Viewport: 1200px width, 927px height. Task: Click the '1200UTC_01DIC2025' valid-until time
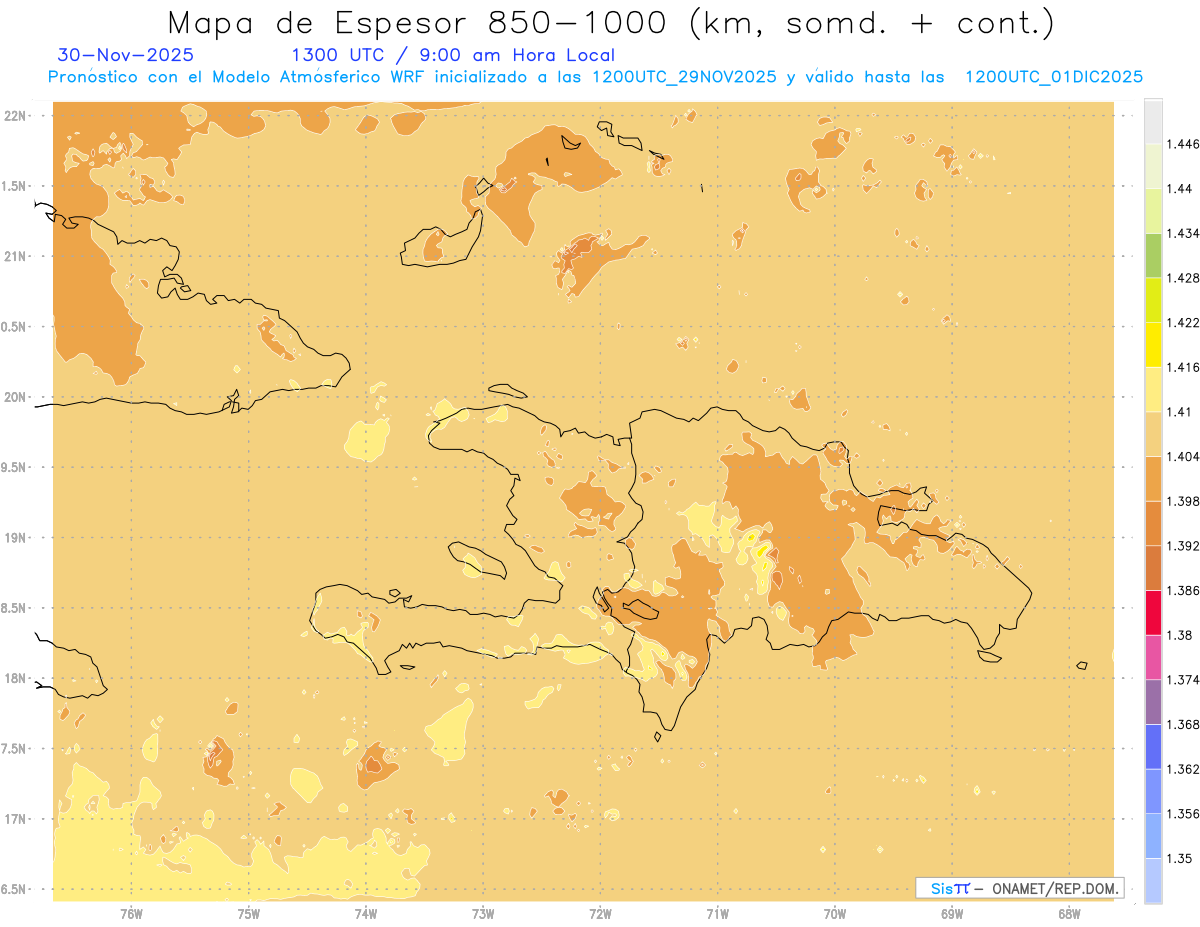coord(1053,77)
